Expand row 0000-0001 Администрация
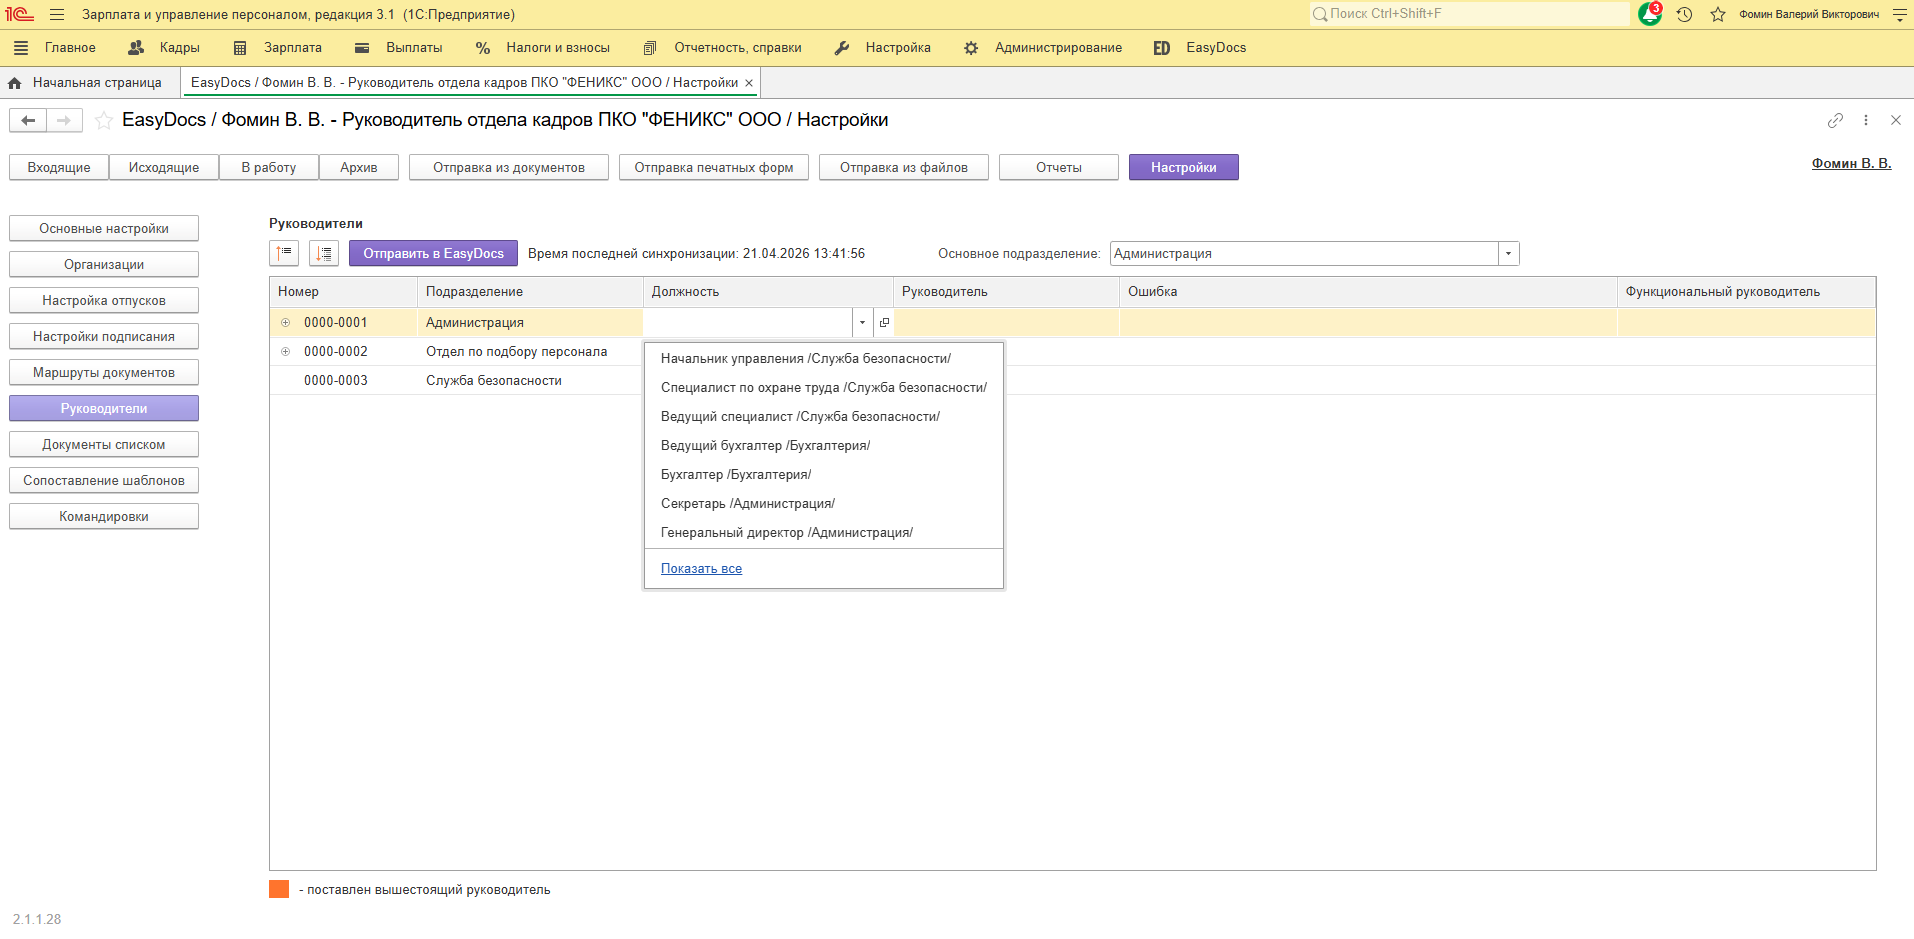The image size is (1914, 939). (285, 323)
